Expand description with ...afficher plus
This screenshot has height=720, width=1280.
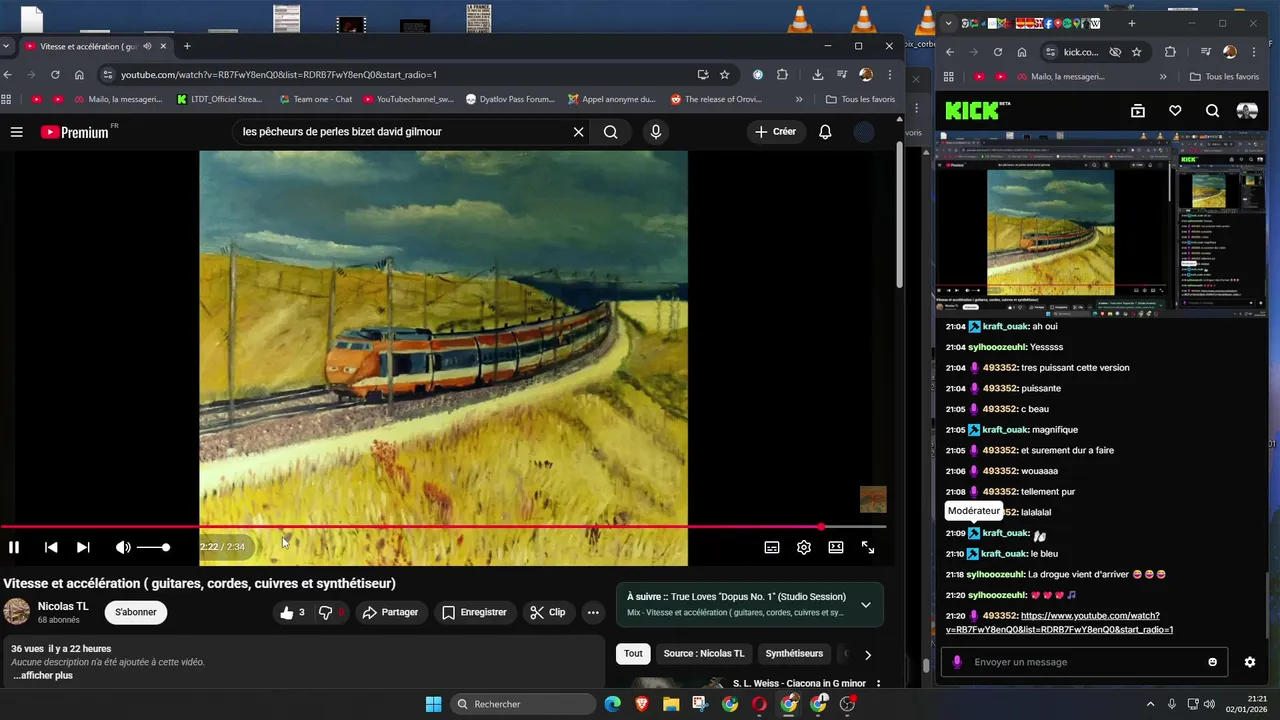coord(43,675)
